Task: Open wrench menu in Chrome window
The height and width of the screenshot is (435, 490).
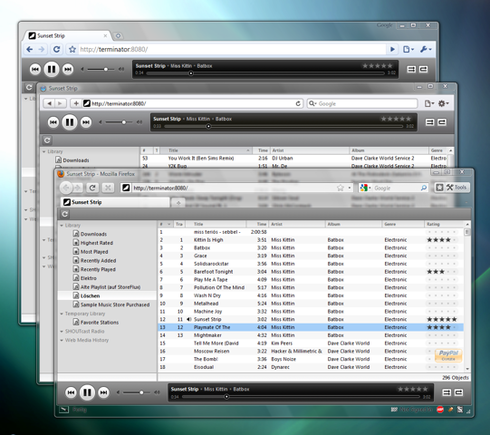Action: (x=426, y=50)
